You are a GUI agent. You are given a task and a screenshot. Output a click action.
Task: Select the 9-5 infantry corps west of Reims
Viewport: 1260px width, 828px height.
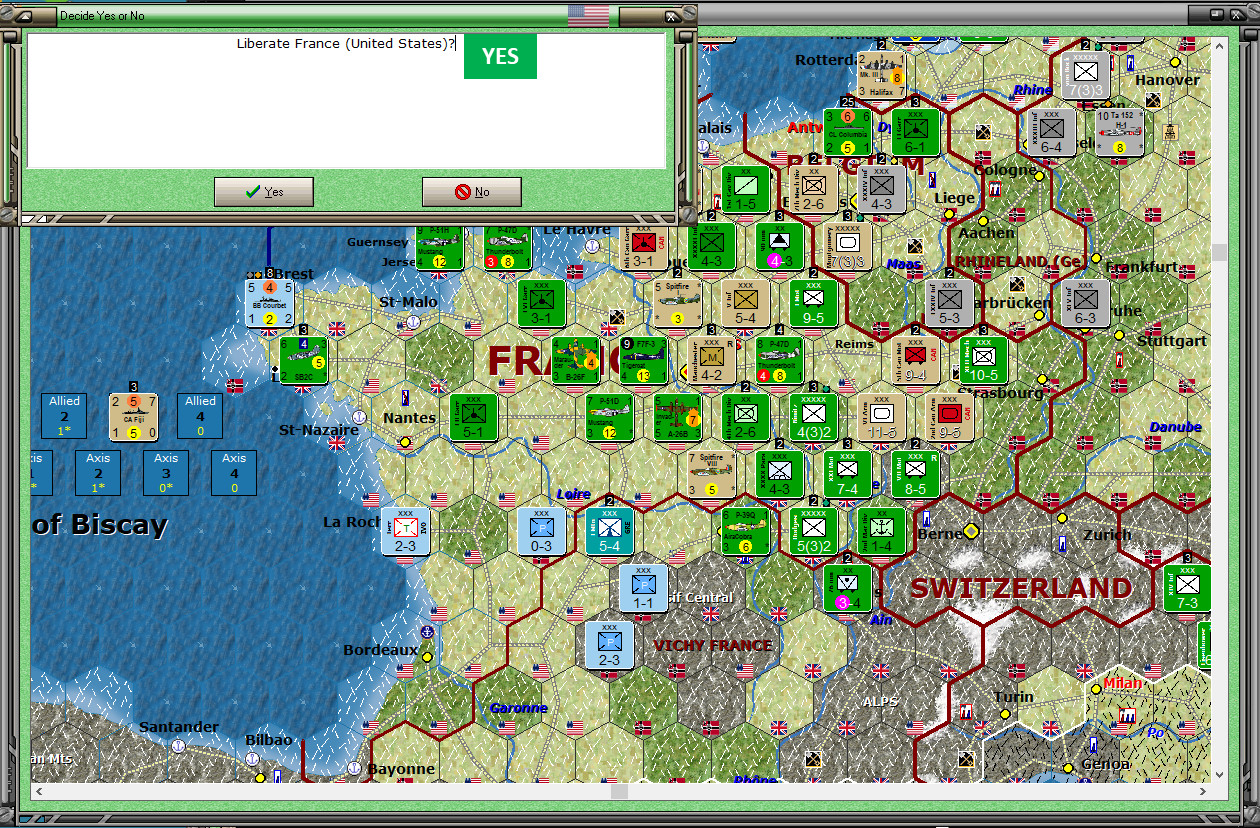pos(813,303)
